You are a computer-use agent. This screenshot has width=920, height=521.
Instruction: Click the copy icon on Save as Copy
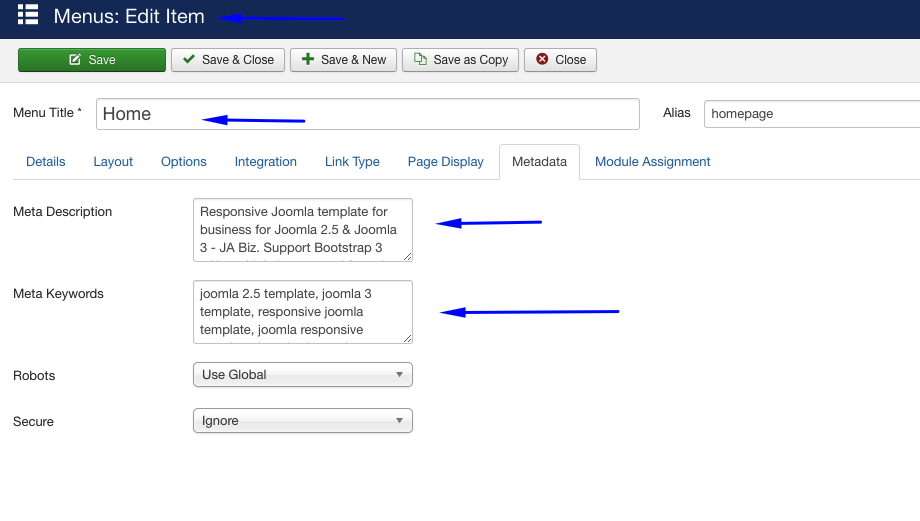[x=420, y=59]
